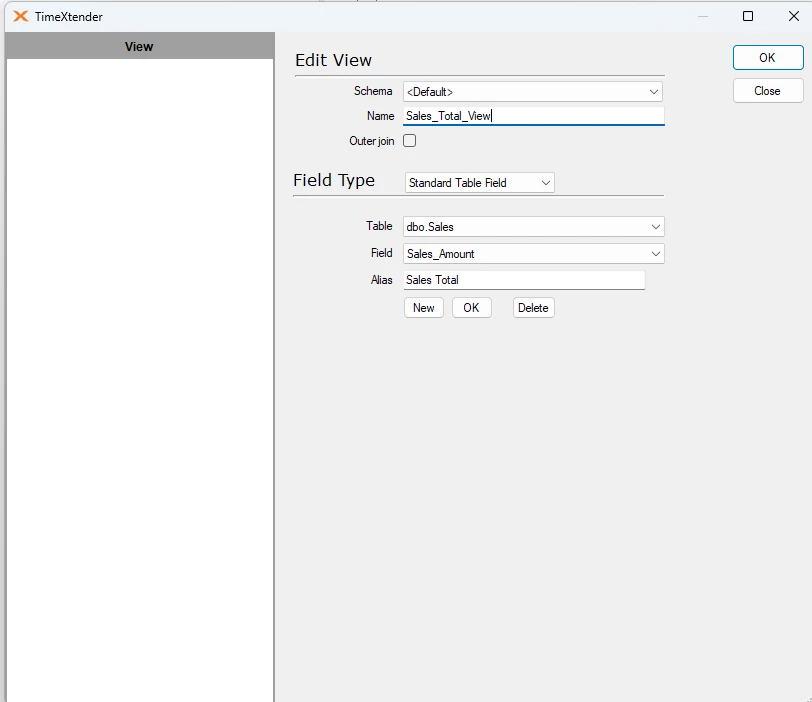812x702 pixels.
Task: Click the Field Type label
Action: pyautogui.click(x=334, y=180)
